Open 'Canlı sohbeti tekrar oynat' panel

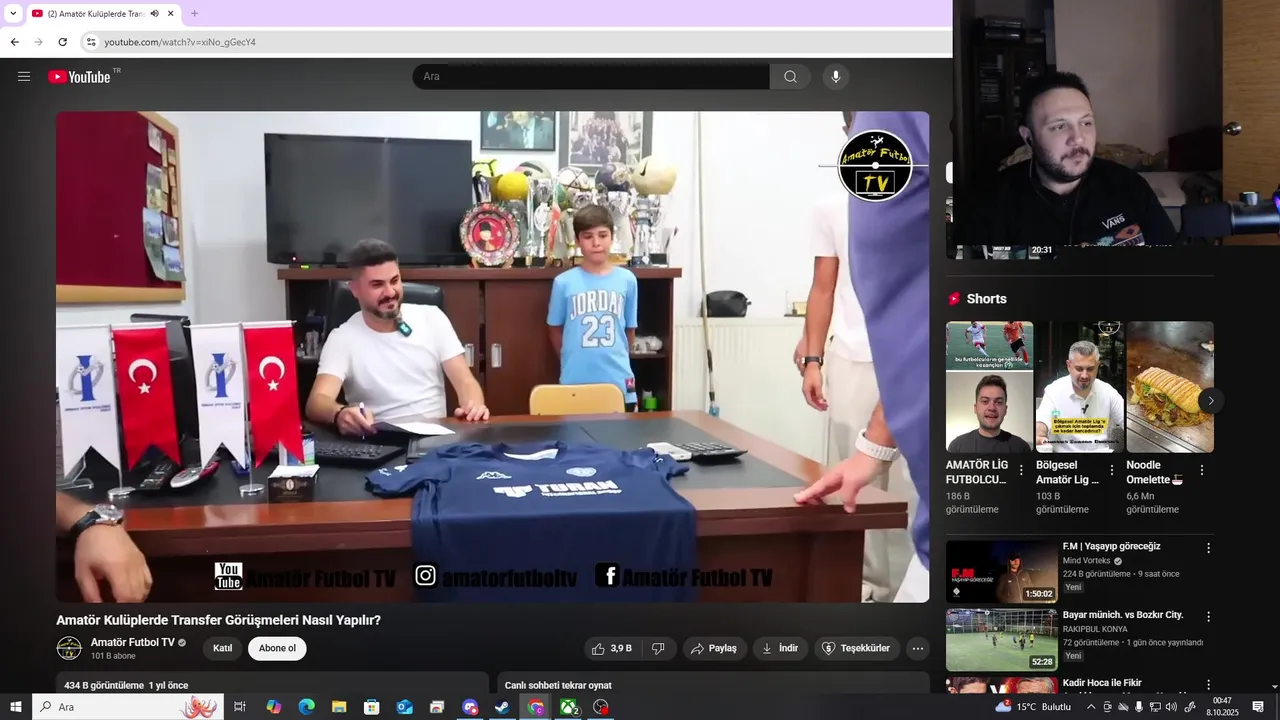click(x=713, y=684)
